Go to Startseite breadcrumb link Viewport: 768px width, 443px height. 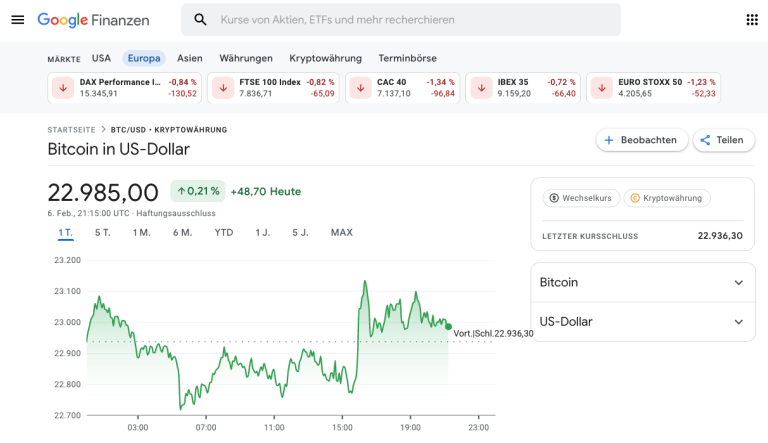click(x=72, y=130)
